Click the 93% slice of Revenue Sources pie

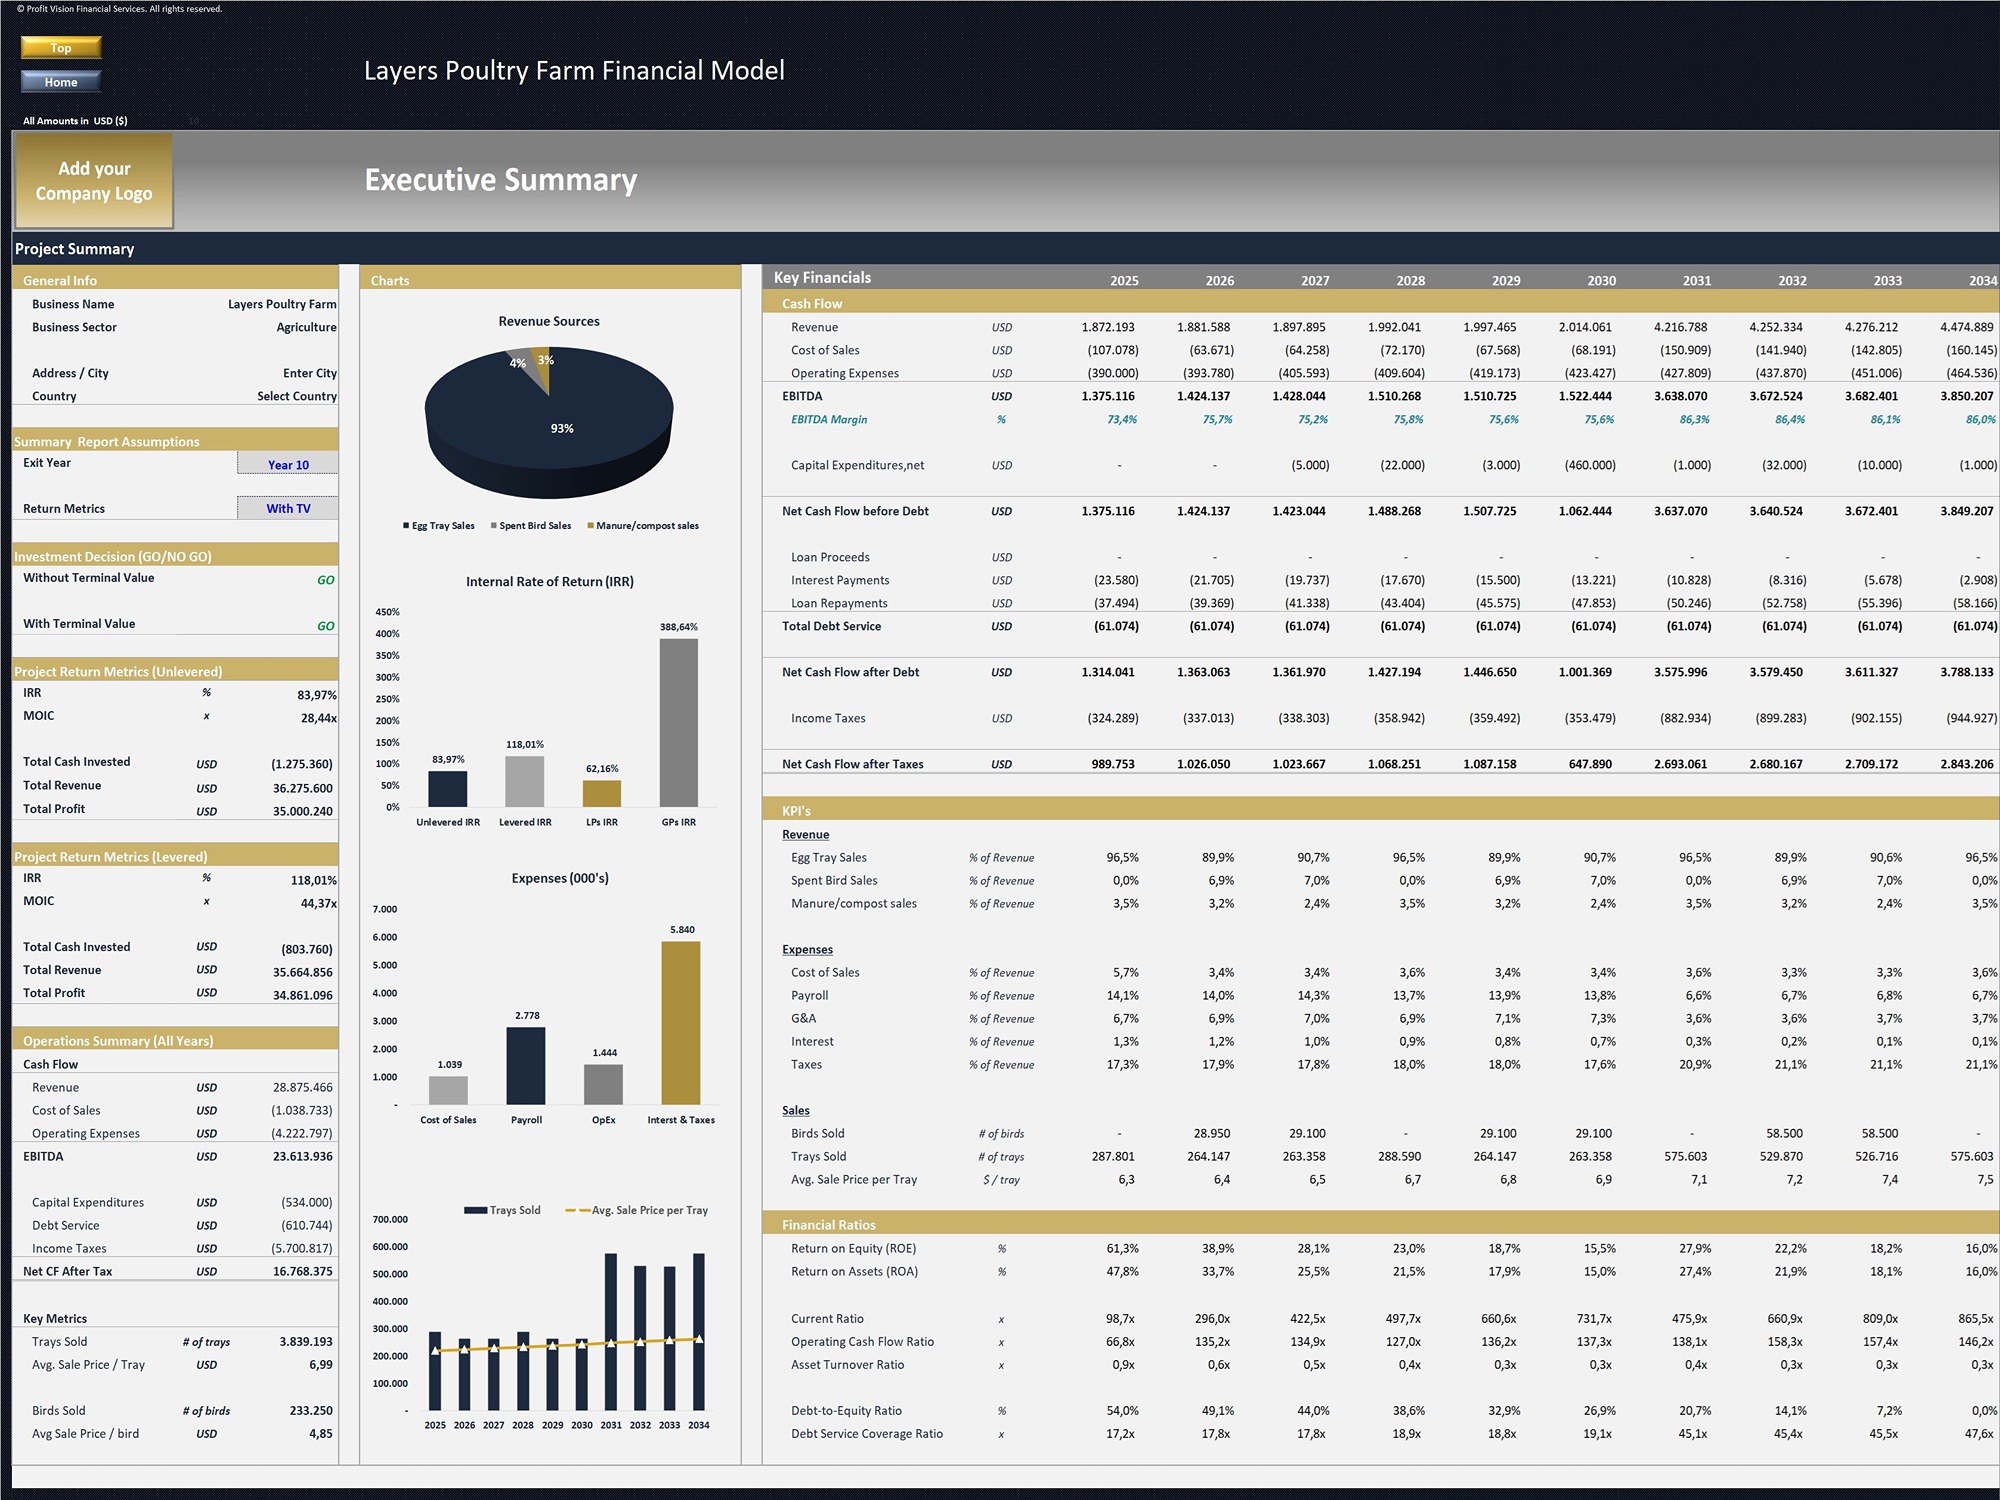550,430
